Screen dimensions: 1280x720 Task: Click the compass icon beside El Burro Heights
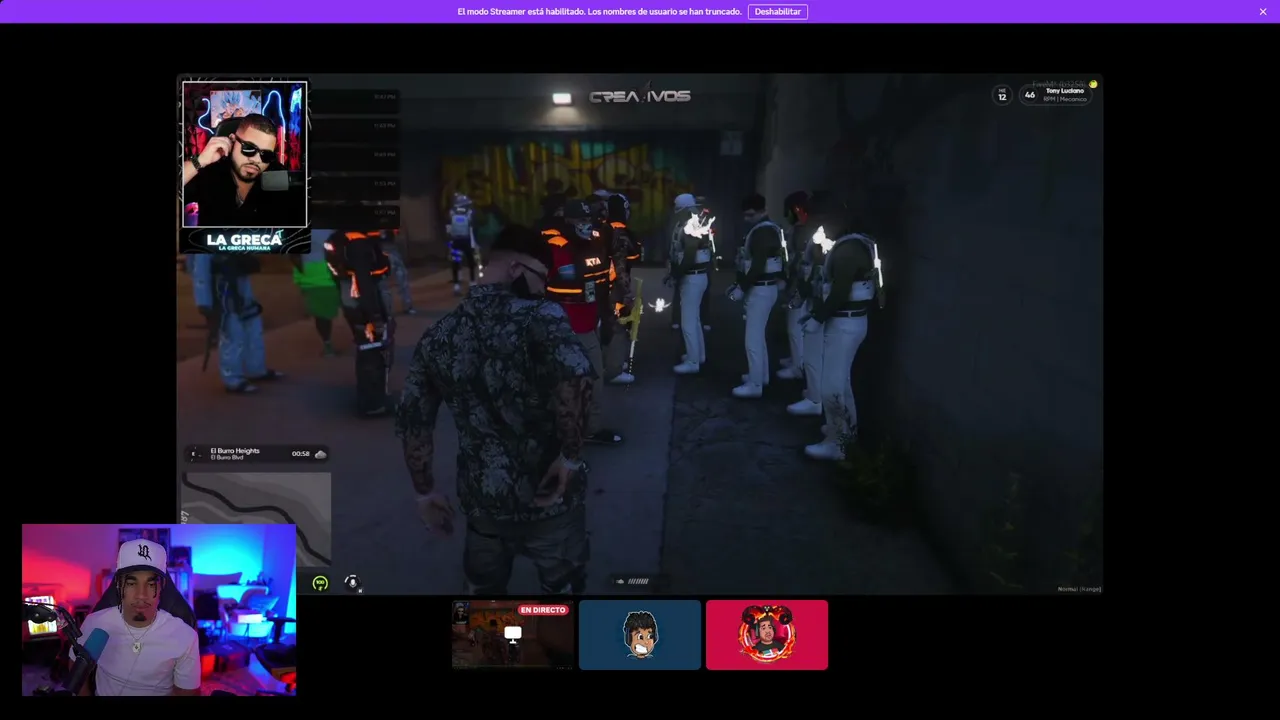pyautogui.click(x=195, y=454)
